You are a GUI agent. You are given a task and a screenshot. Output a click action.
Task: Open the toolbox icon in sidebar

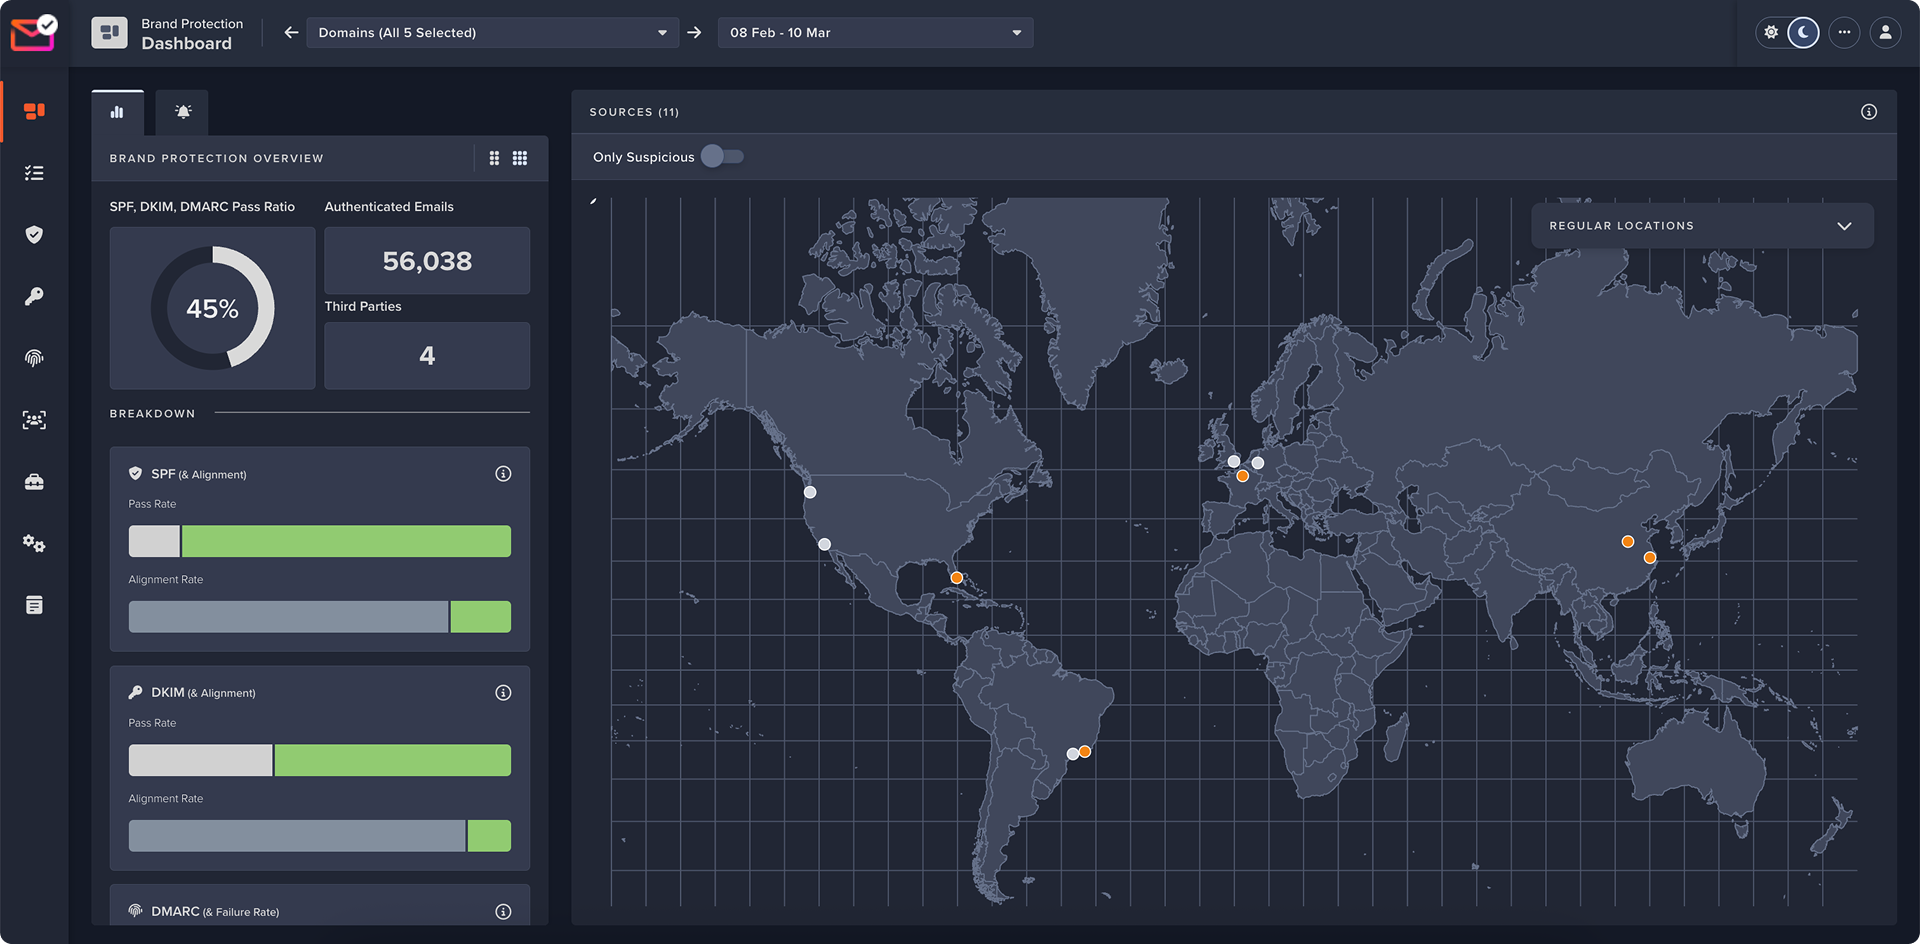[x=34, y=482]
